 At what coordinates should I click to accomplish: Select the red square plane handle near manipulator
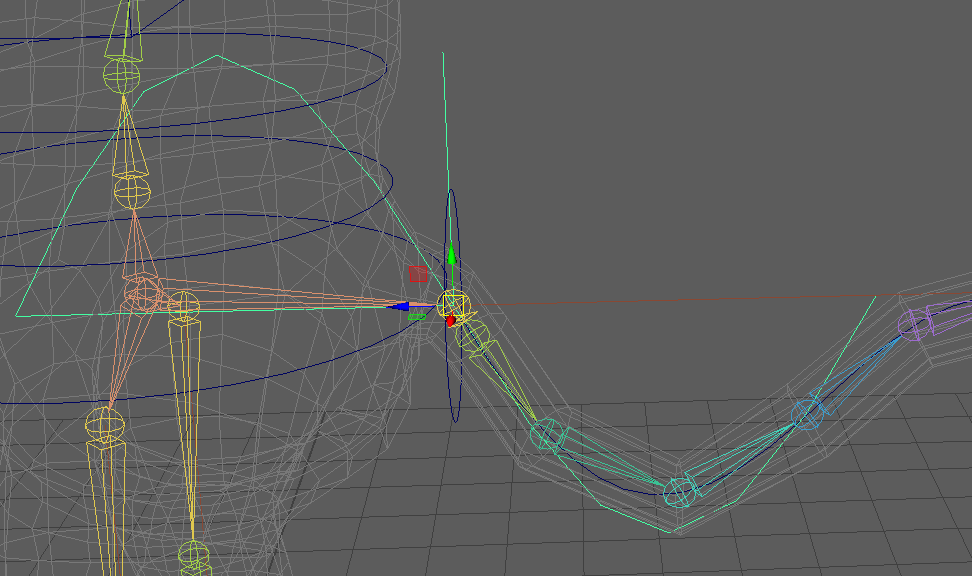pyautogui.click(x=418, y=274)
